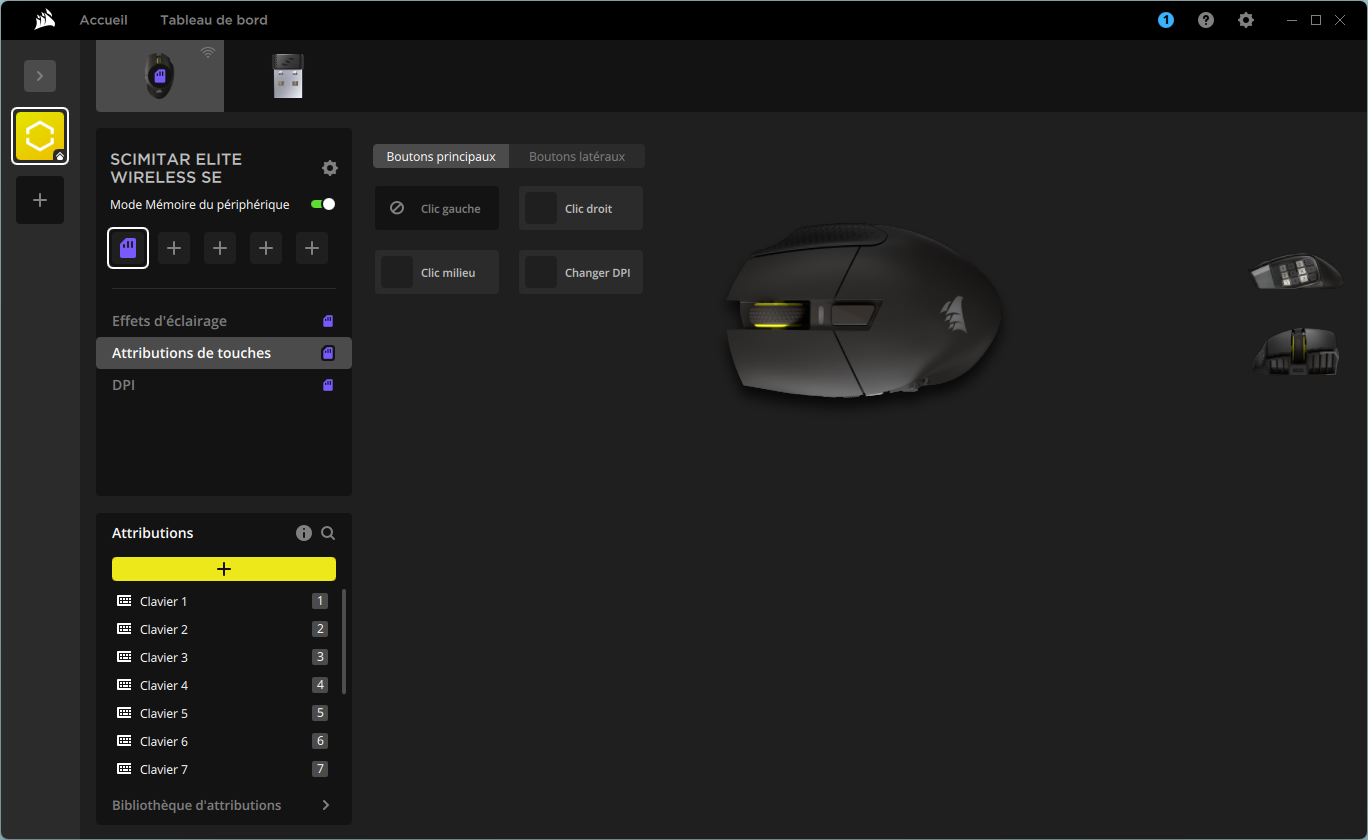
Task: Add new attribution with yellow plus button
Action: (224, 569)
